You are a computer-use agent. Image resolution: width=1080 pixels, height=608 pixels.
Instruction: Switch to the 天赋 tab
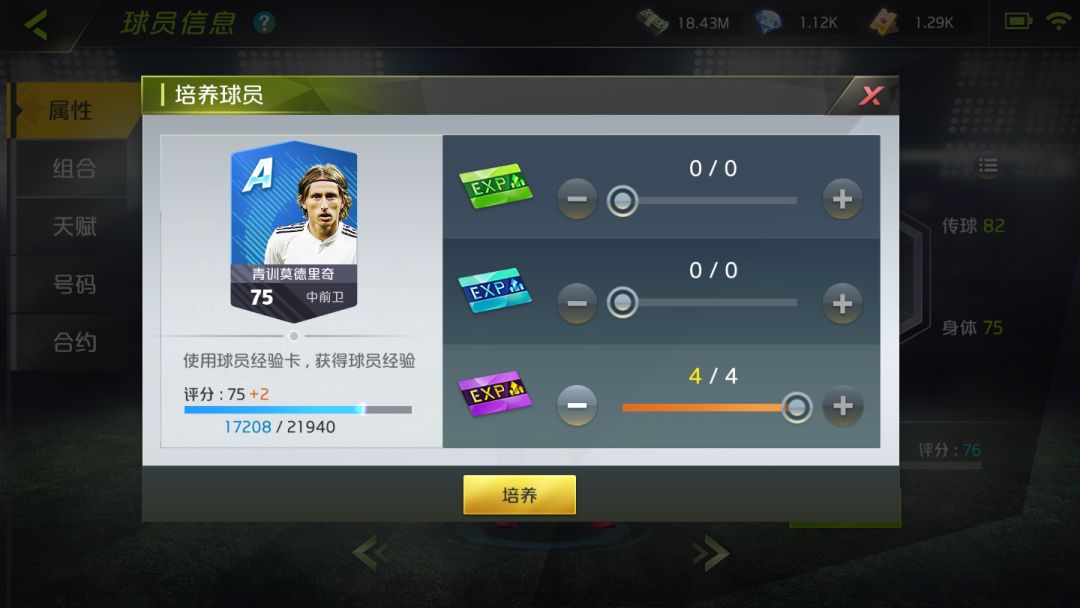click(x=74, y=226)
